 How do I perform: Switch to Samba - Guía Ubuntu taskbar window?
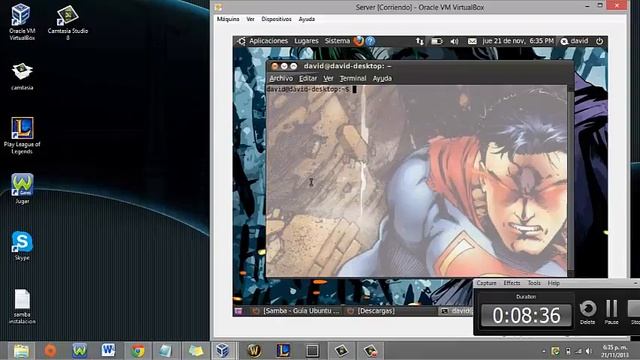coord(296,311)
